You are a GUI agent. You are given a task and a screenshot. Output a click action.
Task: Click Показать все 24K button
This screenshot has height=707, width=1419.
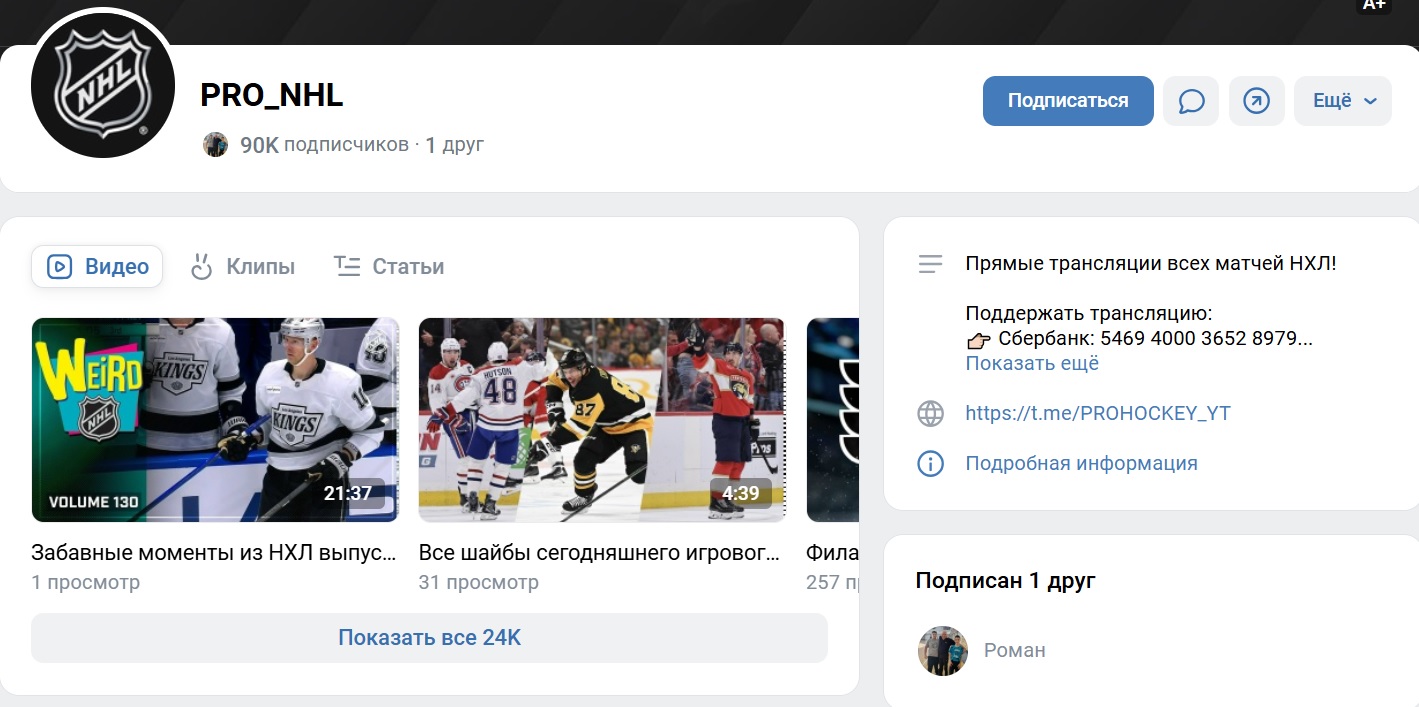[x=429, y=638]
